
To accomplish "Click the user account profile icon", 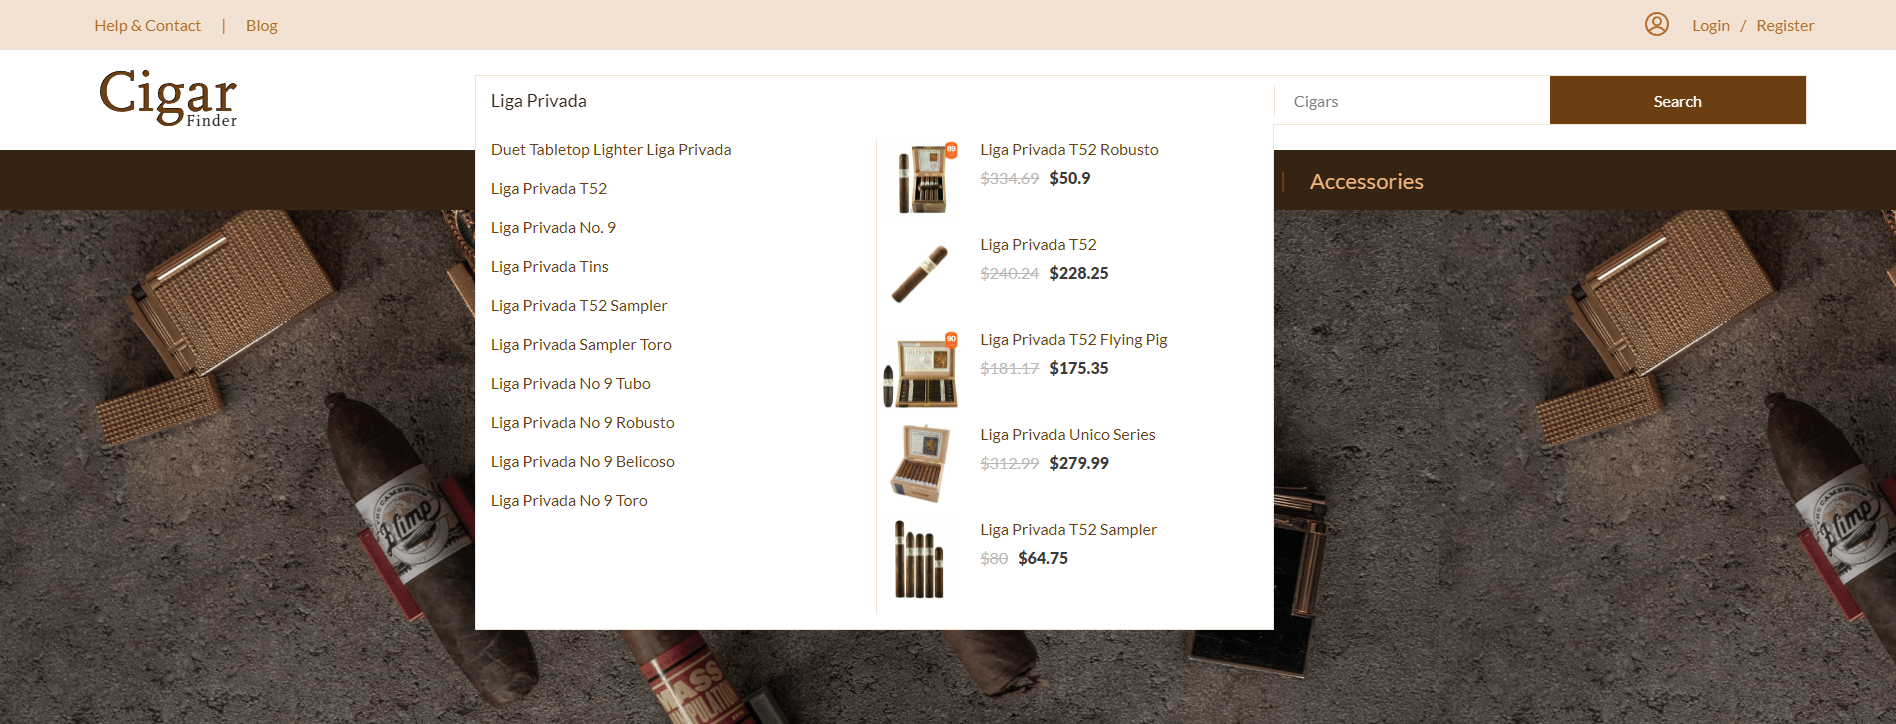I will click(x=1656, y=24).
